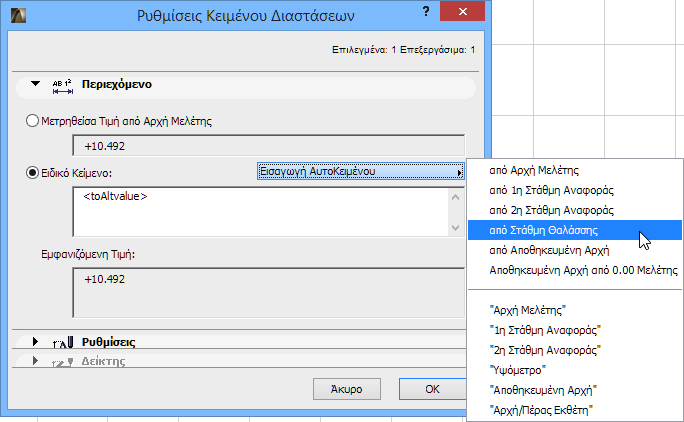Click the Άκυρο button
Viewport: 684px width, 422px height.
tap(347, 389)
